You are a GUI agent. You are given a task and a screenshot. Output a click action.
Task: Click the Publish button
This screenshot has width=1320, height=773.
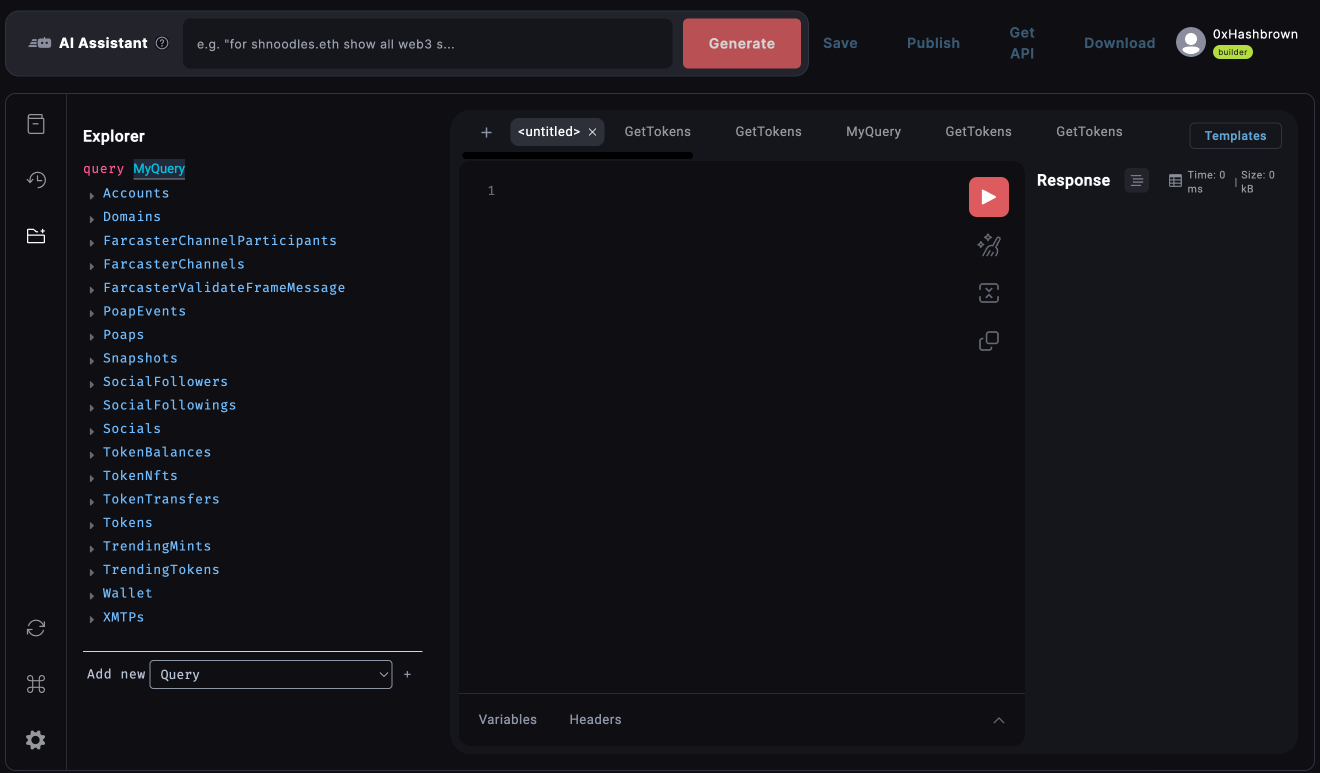coord(933,43)
